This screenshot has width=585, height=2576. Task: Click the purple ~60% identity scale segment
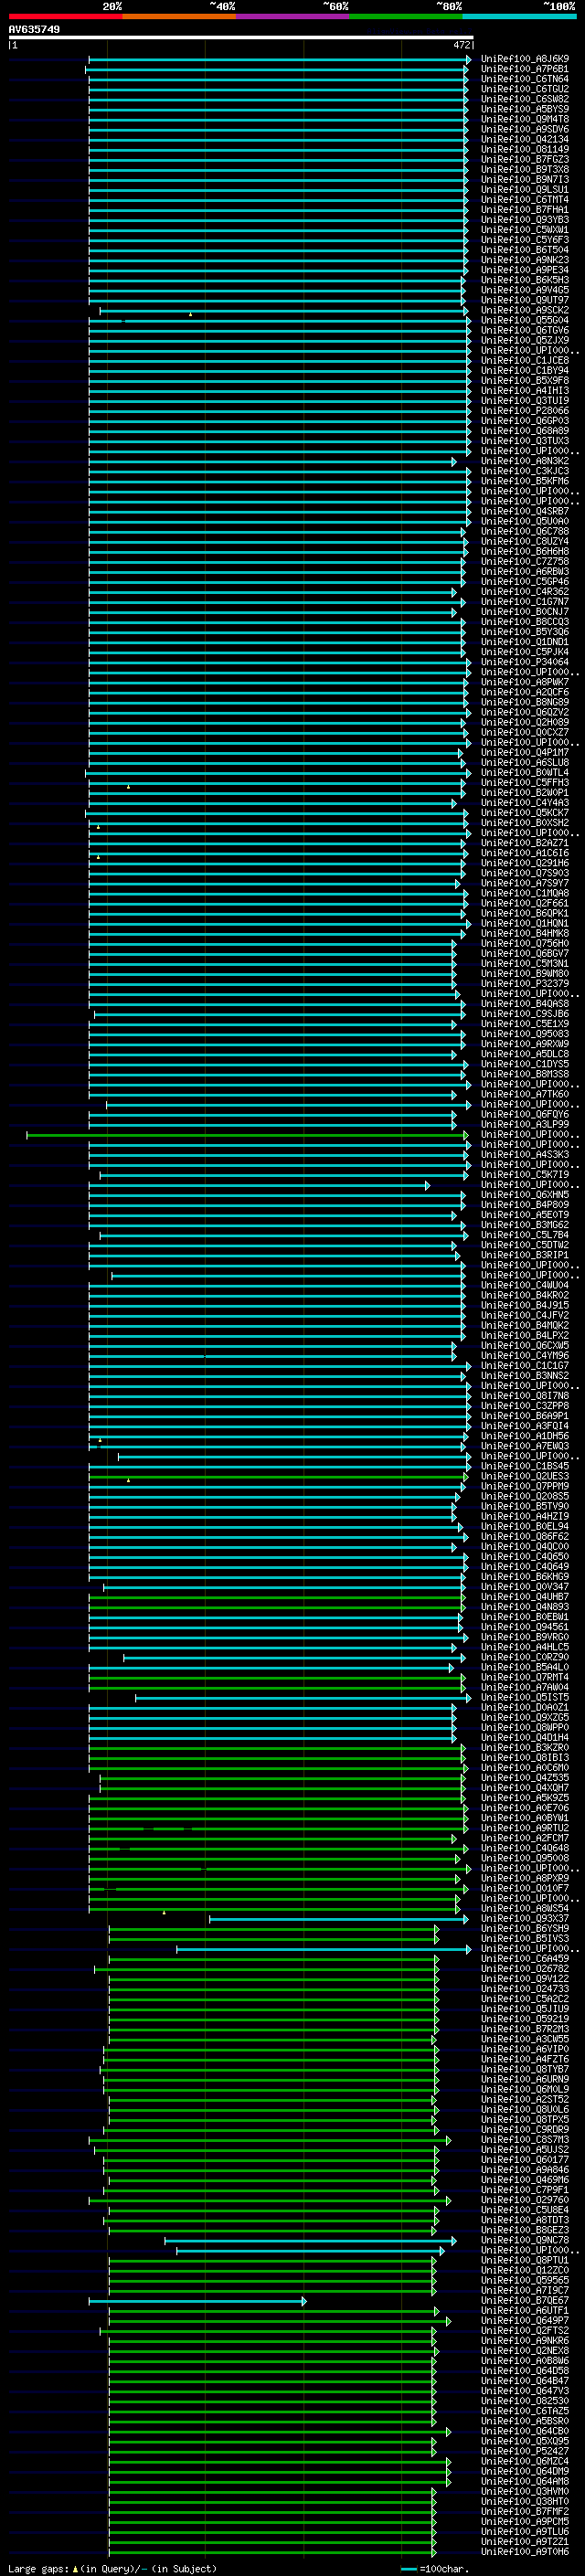pyautogui.click(x=292, y=16)
